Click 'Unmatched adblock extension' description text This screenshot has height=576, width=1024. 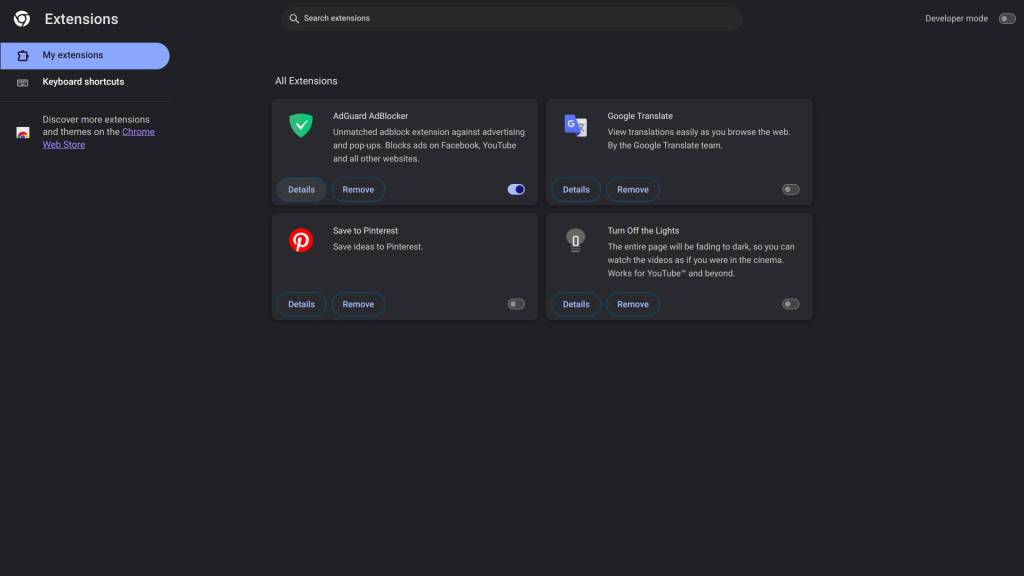[x=429, y=145]
